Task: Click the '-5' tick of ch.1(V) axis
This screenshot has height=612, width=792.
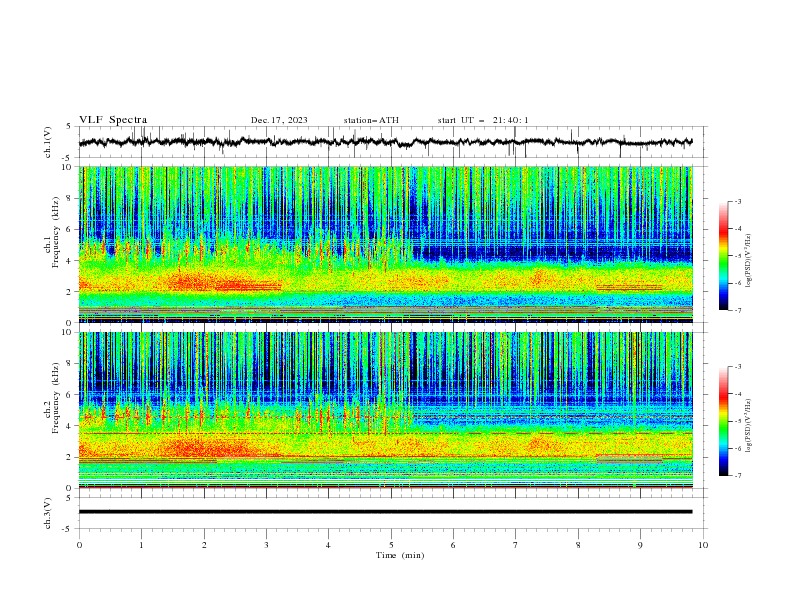Action: (67, 158)
